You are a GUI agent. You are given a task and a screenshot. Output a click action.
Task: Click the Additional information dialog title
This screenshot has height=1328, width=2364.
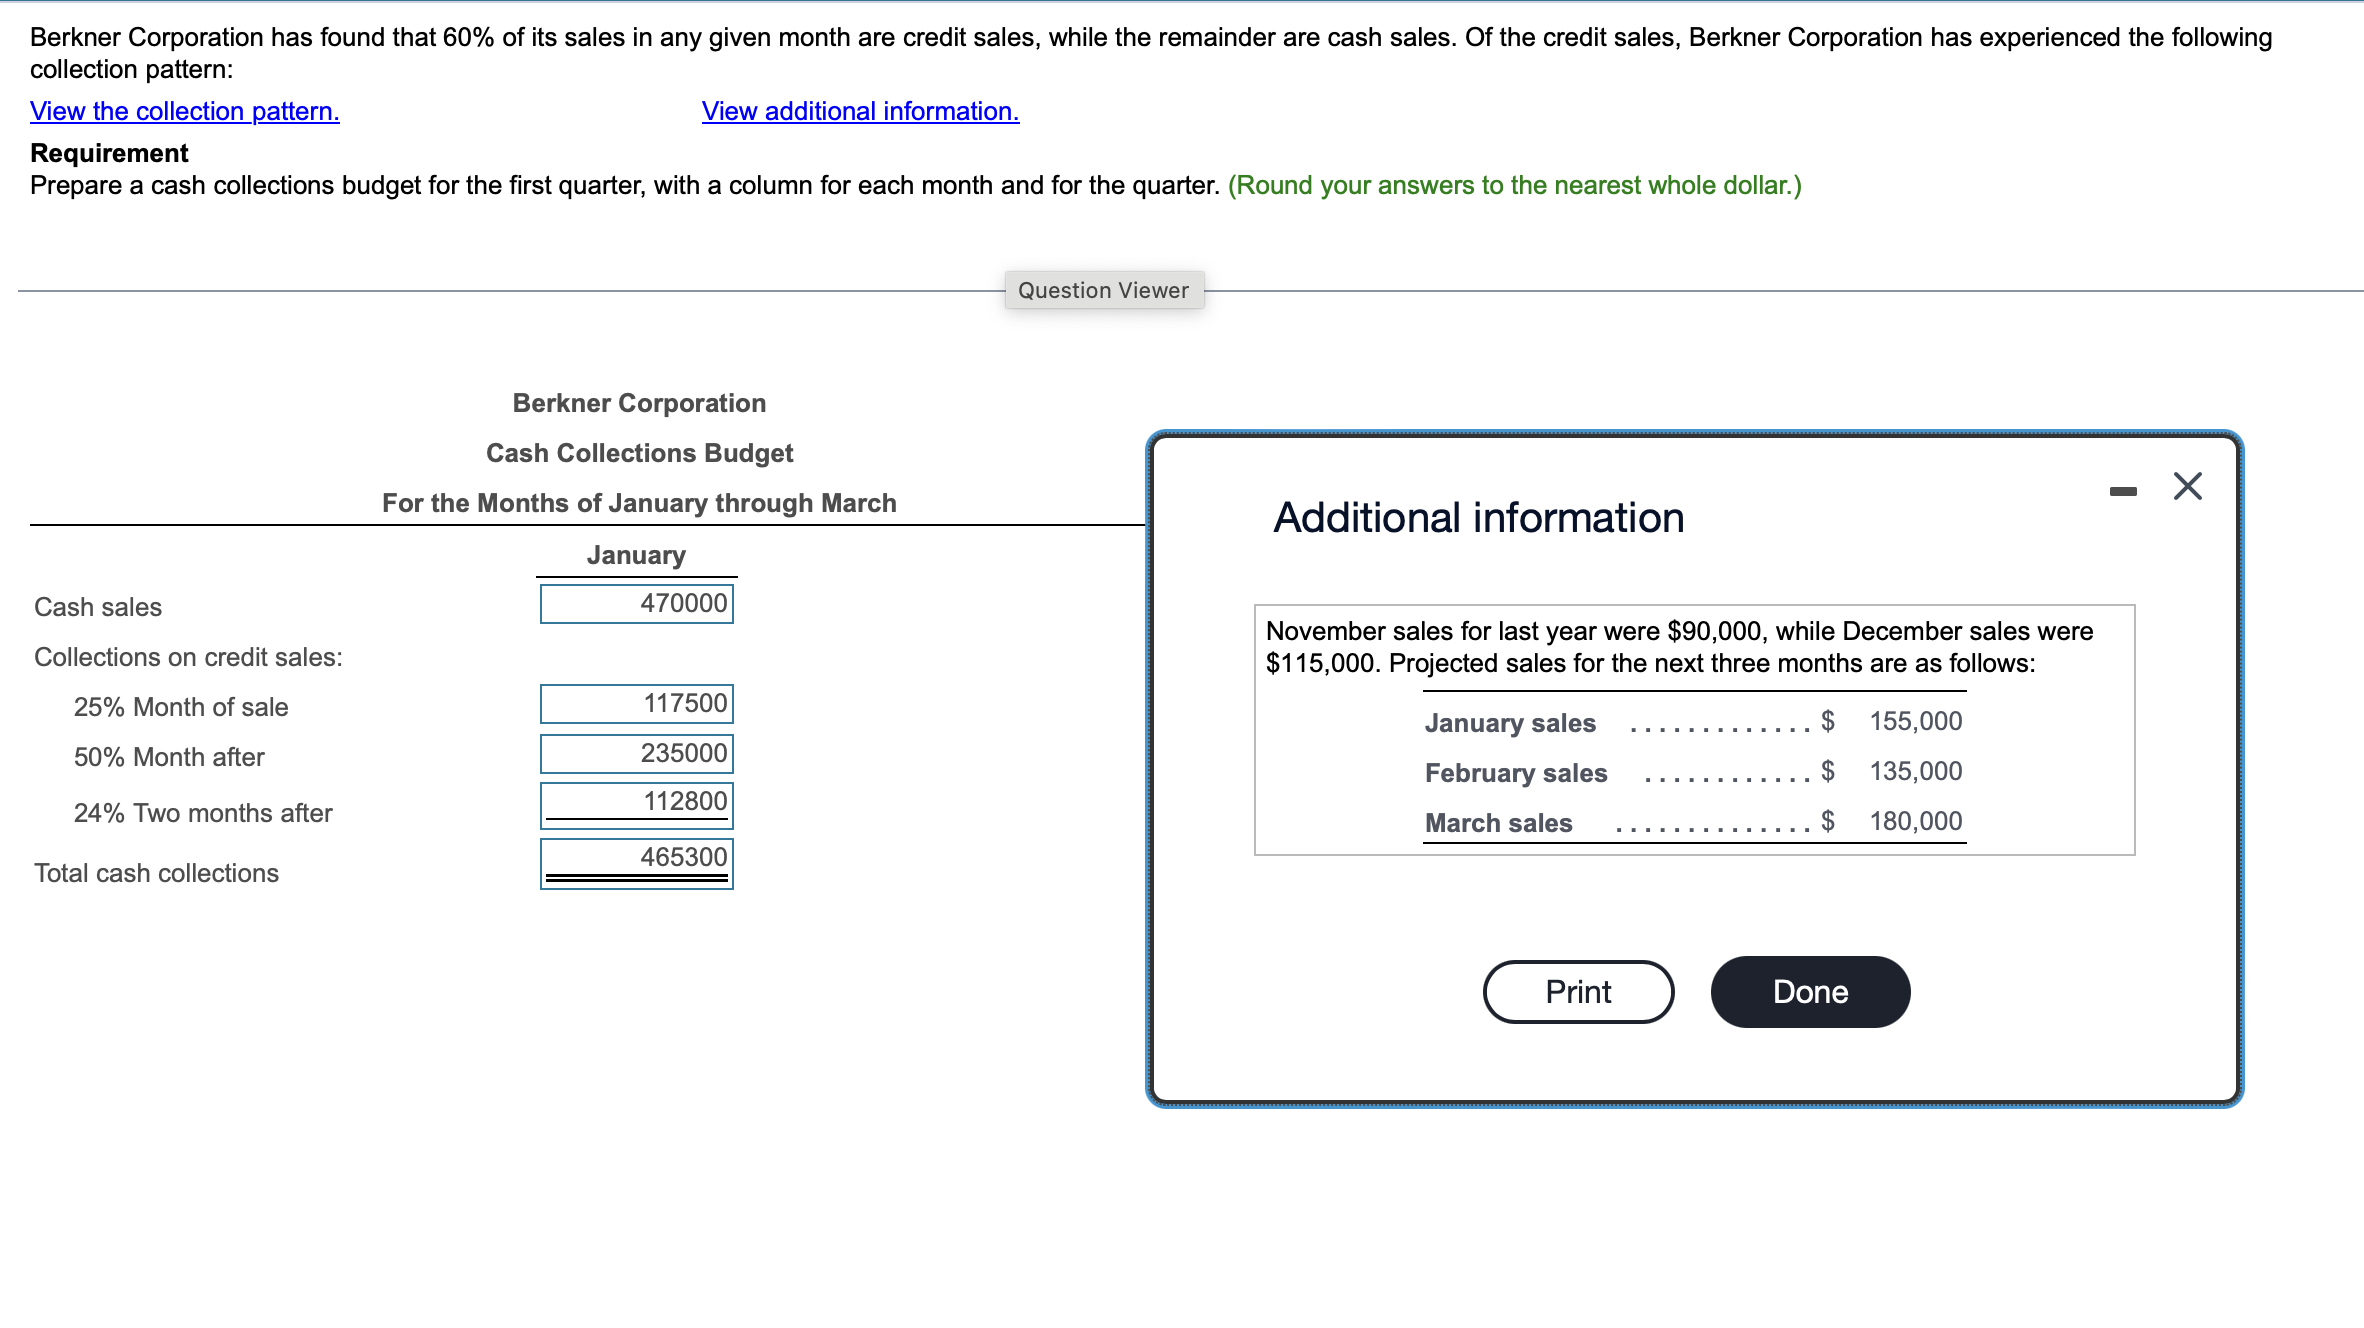1478,518
